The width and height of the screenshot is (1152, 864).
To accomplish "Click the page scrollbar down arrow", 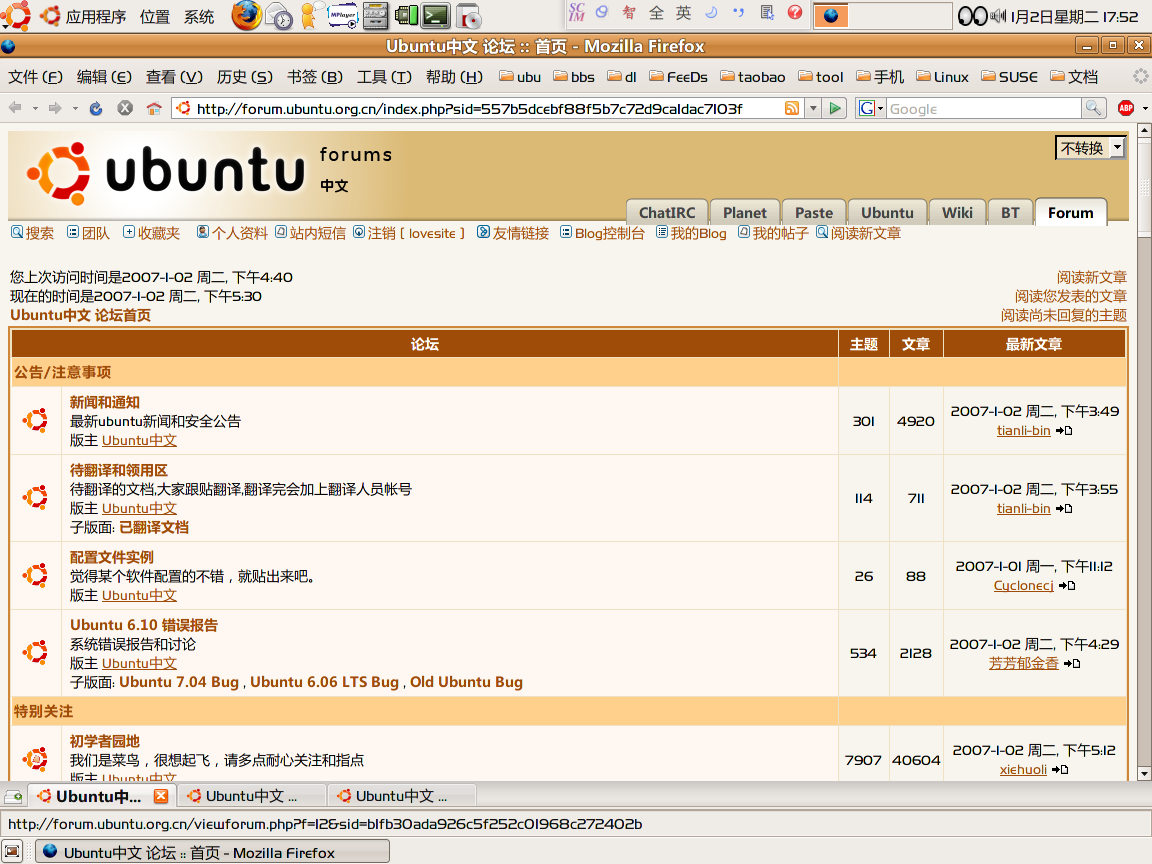I will coord(1144,774).
